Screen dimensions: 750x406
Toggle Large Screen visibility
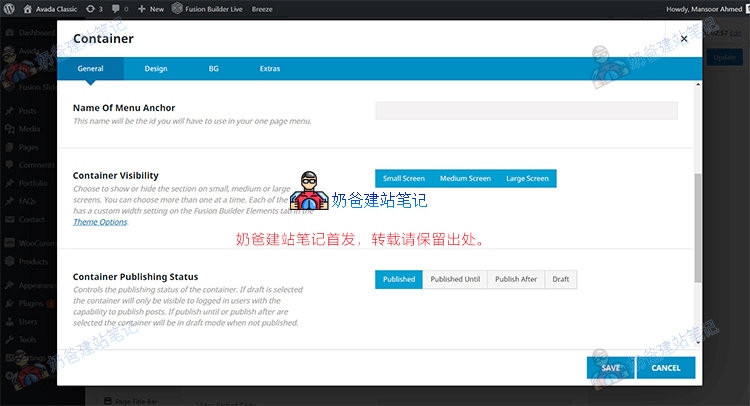click(527, 178)
